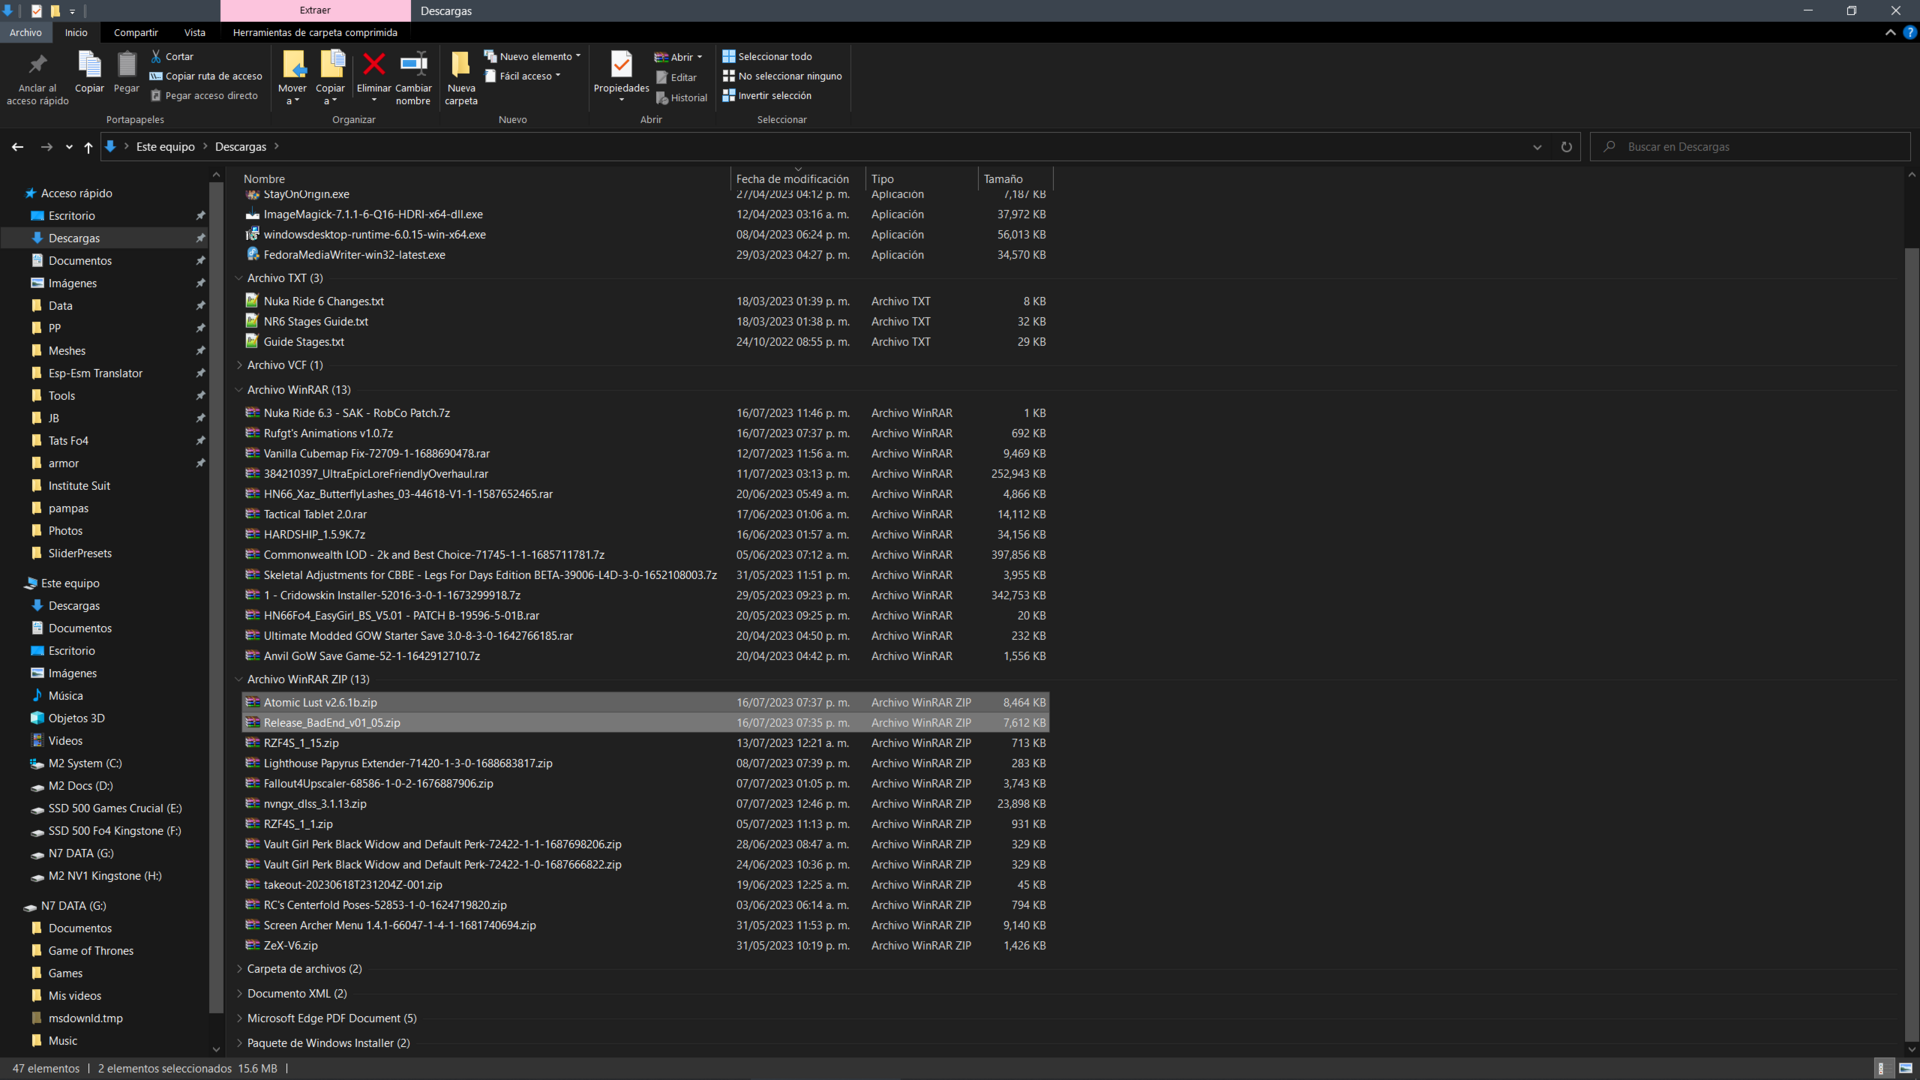This screenshot has height=1080, width=1920.
Task: Select Tactical Tablet 2.0.rar file
Action: [645, 514]
